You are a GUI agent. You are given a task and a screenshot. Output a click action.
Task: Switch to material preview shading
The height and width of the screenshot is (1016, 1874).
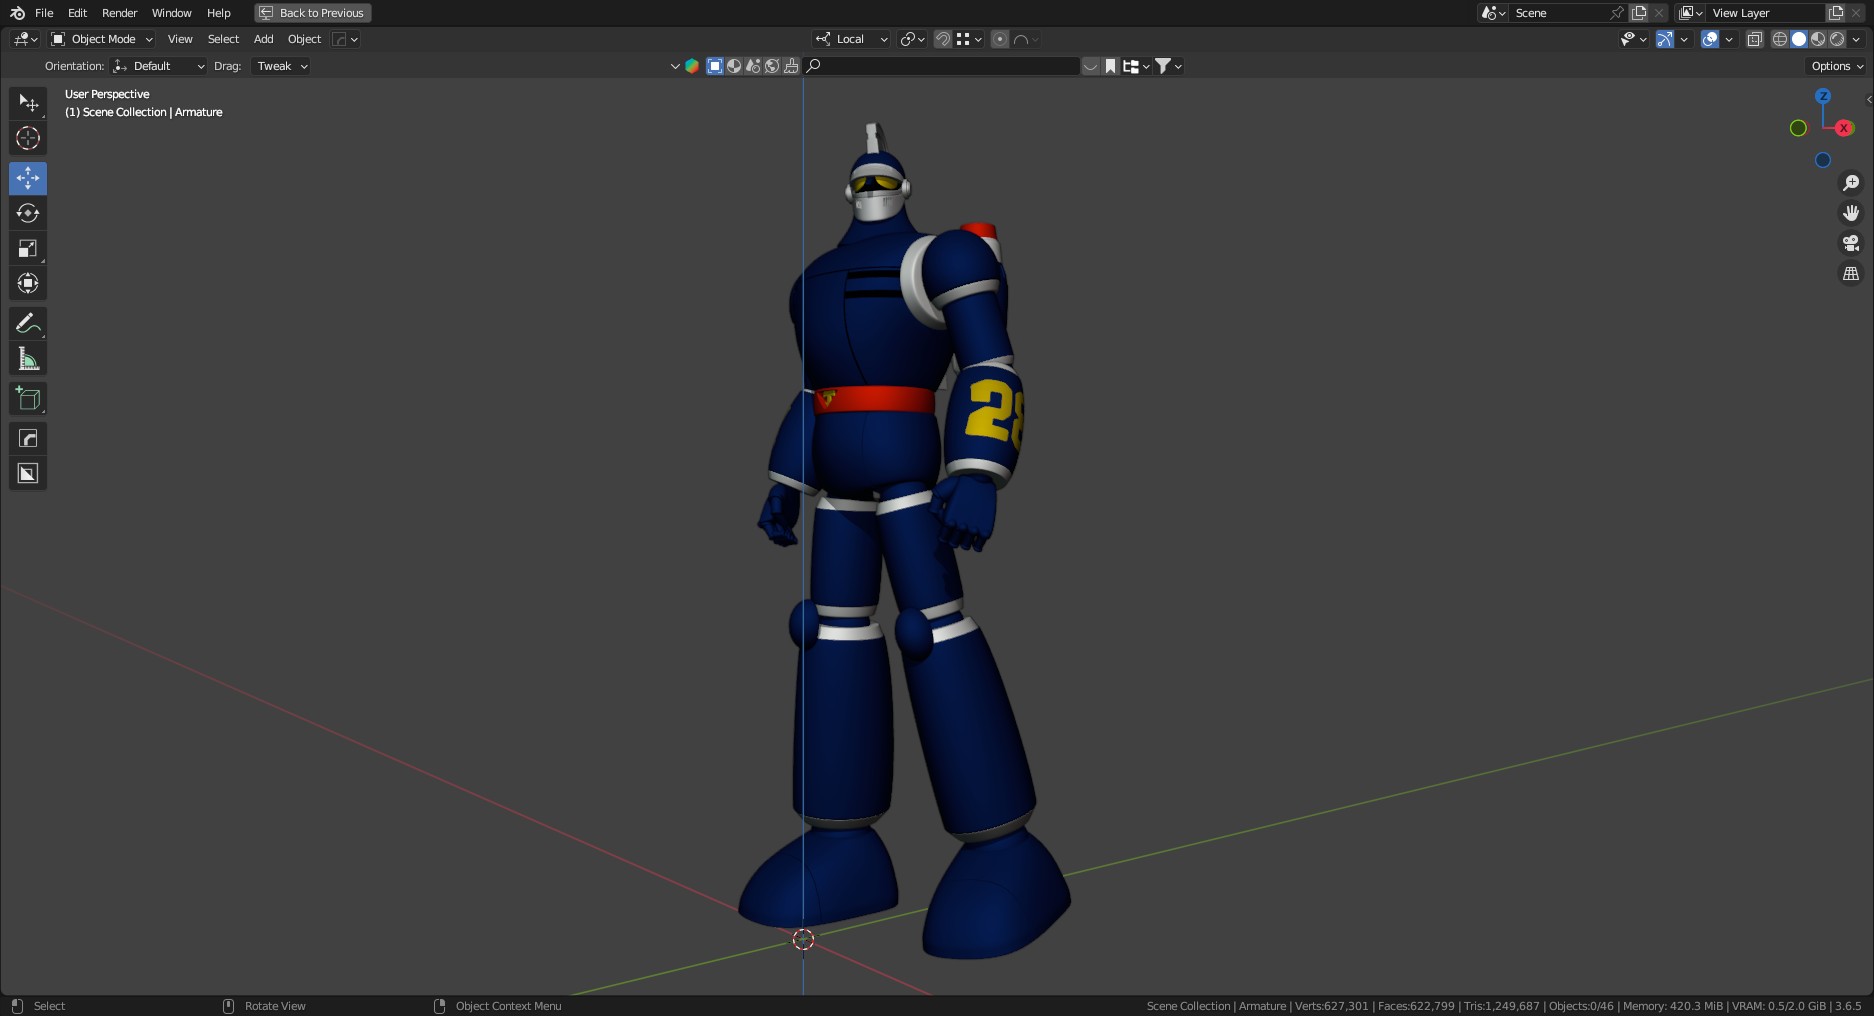(1818, 39)
